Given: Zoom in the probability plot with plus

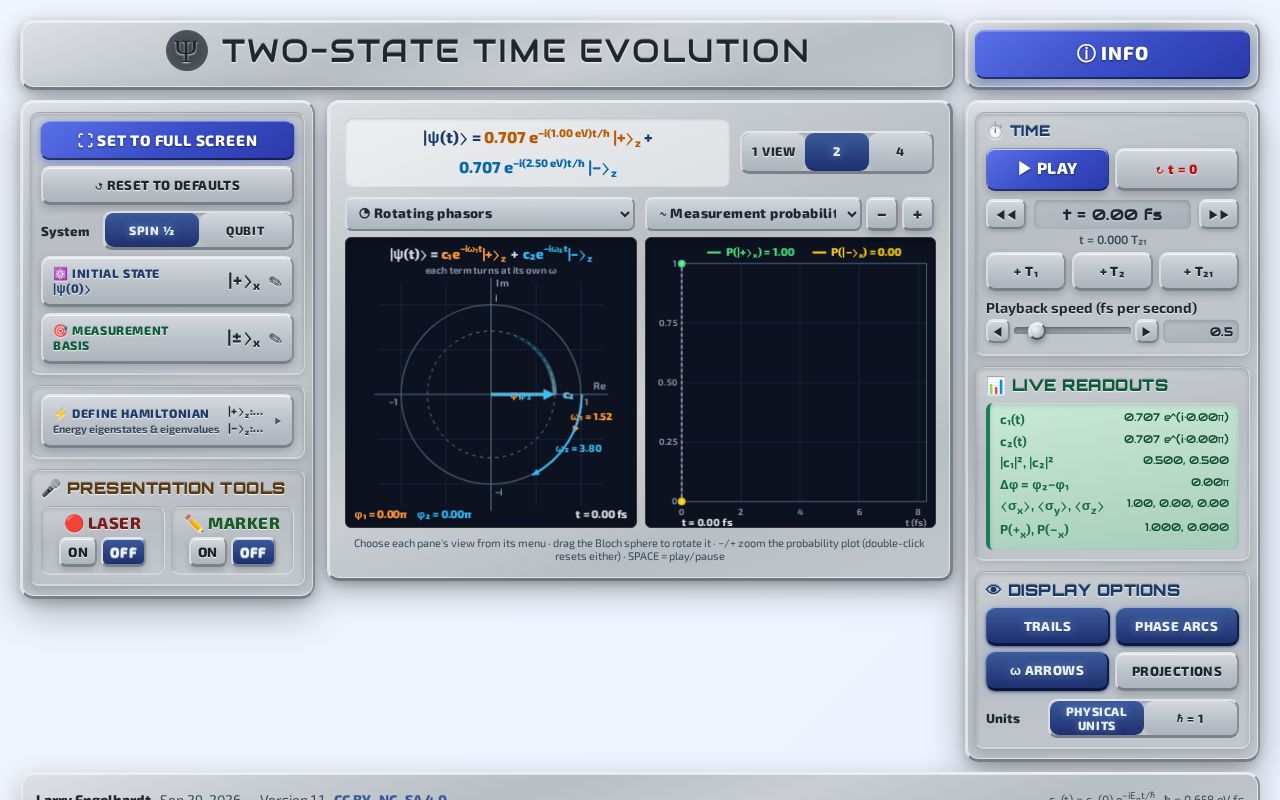Looking at the screenshot, I should click(x=918, y=213).
